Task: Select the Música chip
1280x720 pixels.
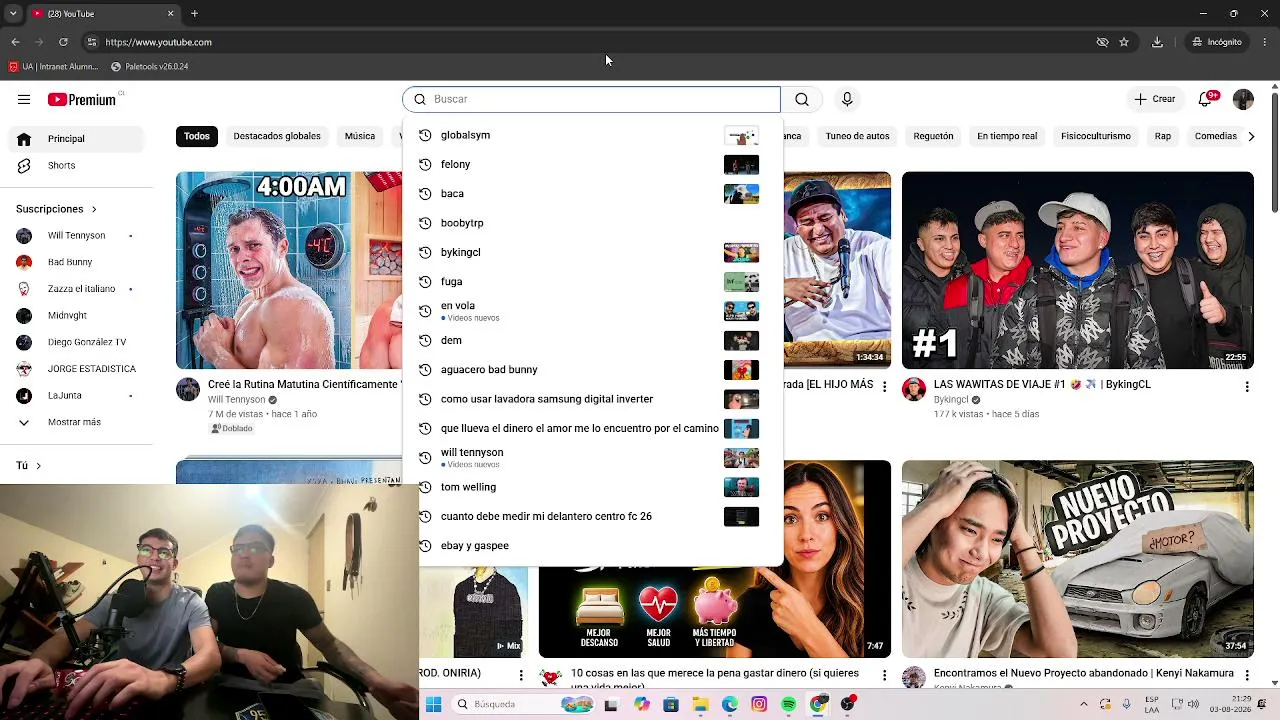Action: tap(360, 136)
